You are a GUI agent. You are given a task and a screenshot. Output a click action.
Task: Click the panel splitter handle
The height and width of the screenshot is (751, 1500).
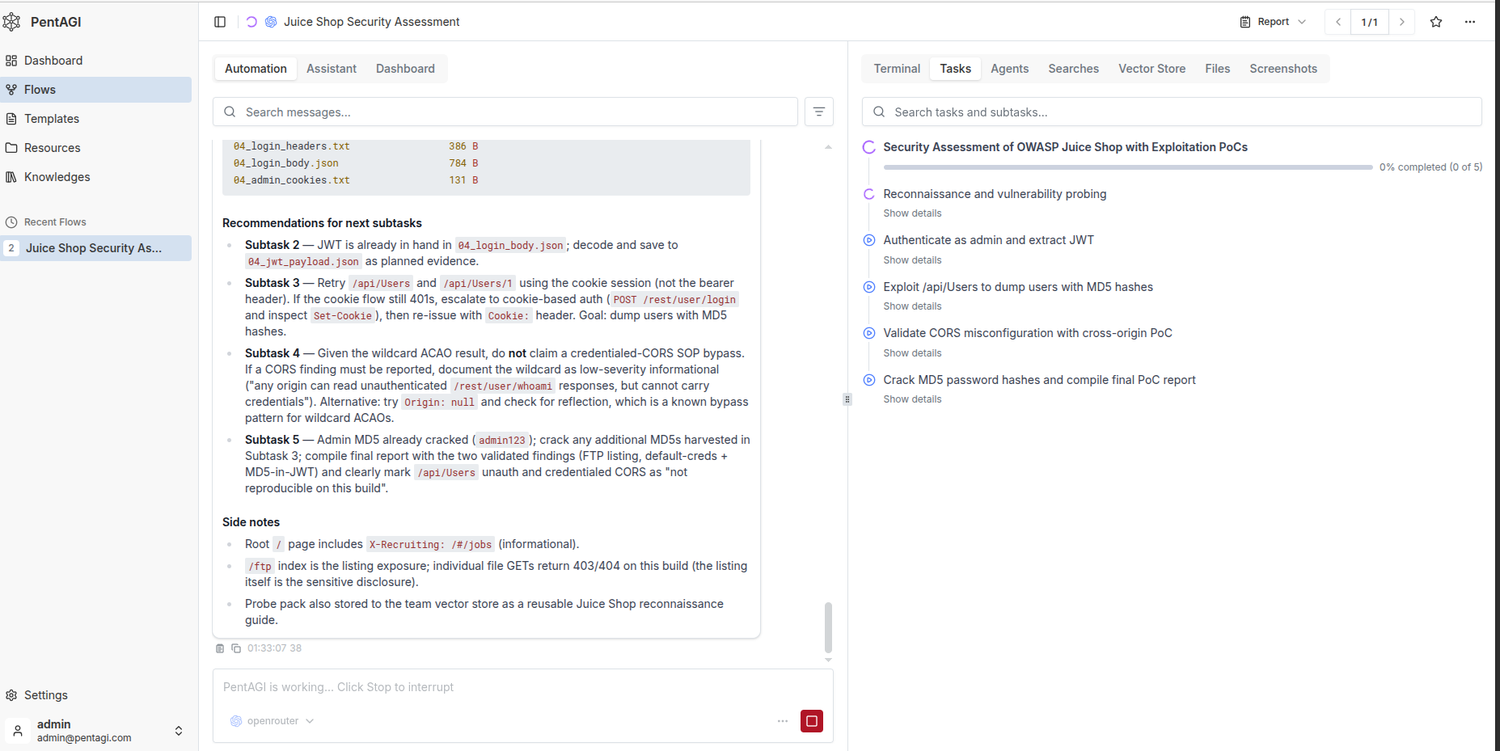pos(847,399)
